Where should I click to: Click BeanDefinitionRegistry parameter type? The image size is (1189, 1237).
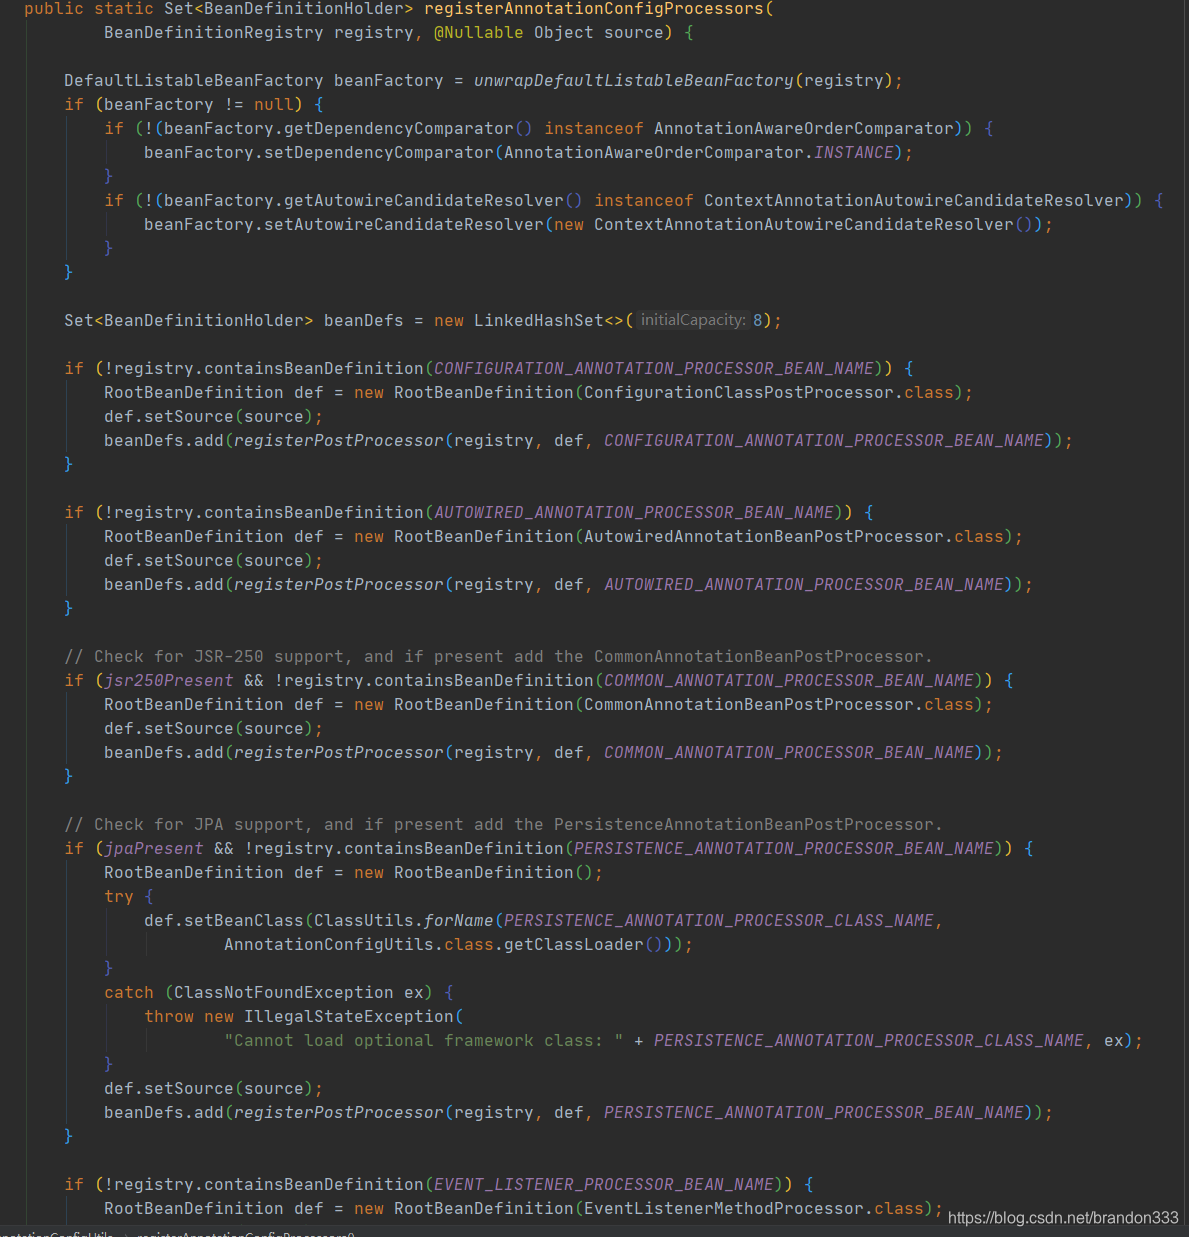(214, 33)
